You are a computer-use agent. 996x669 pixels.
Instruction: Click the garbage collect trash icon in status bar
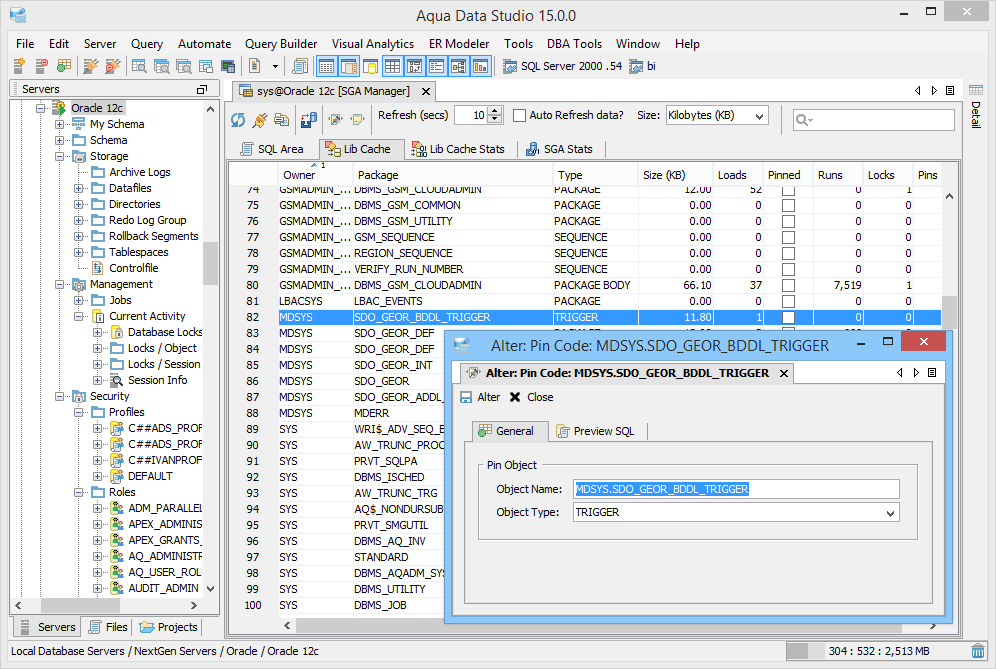click(x=978, y=651)
